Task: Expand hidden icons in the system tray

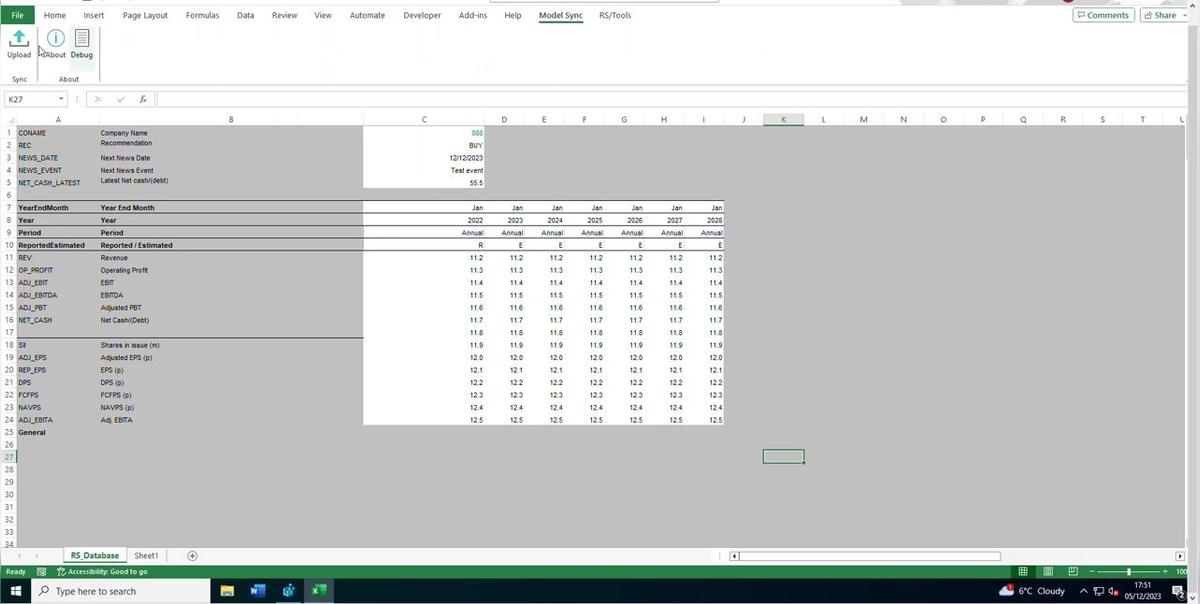Action: [1084, 590]
